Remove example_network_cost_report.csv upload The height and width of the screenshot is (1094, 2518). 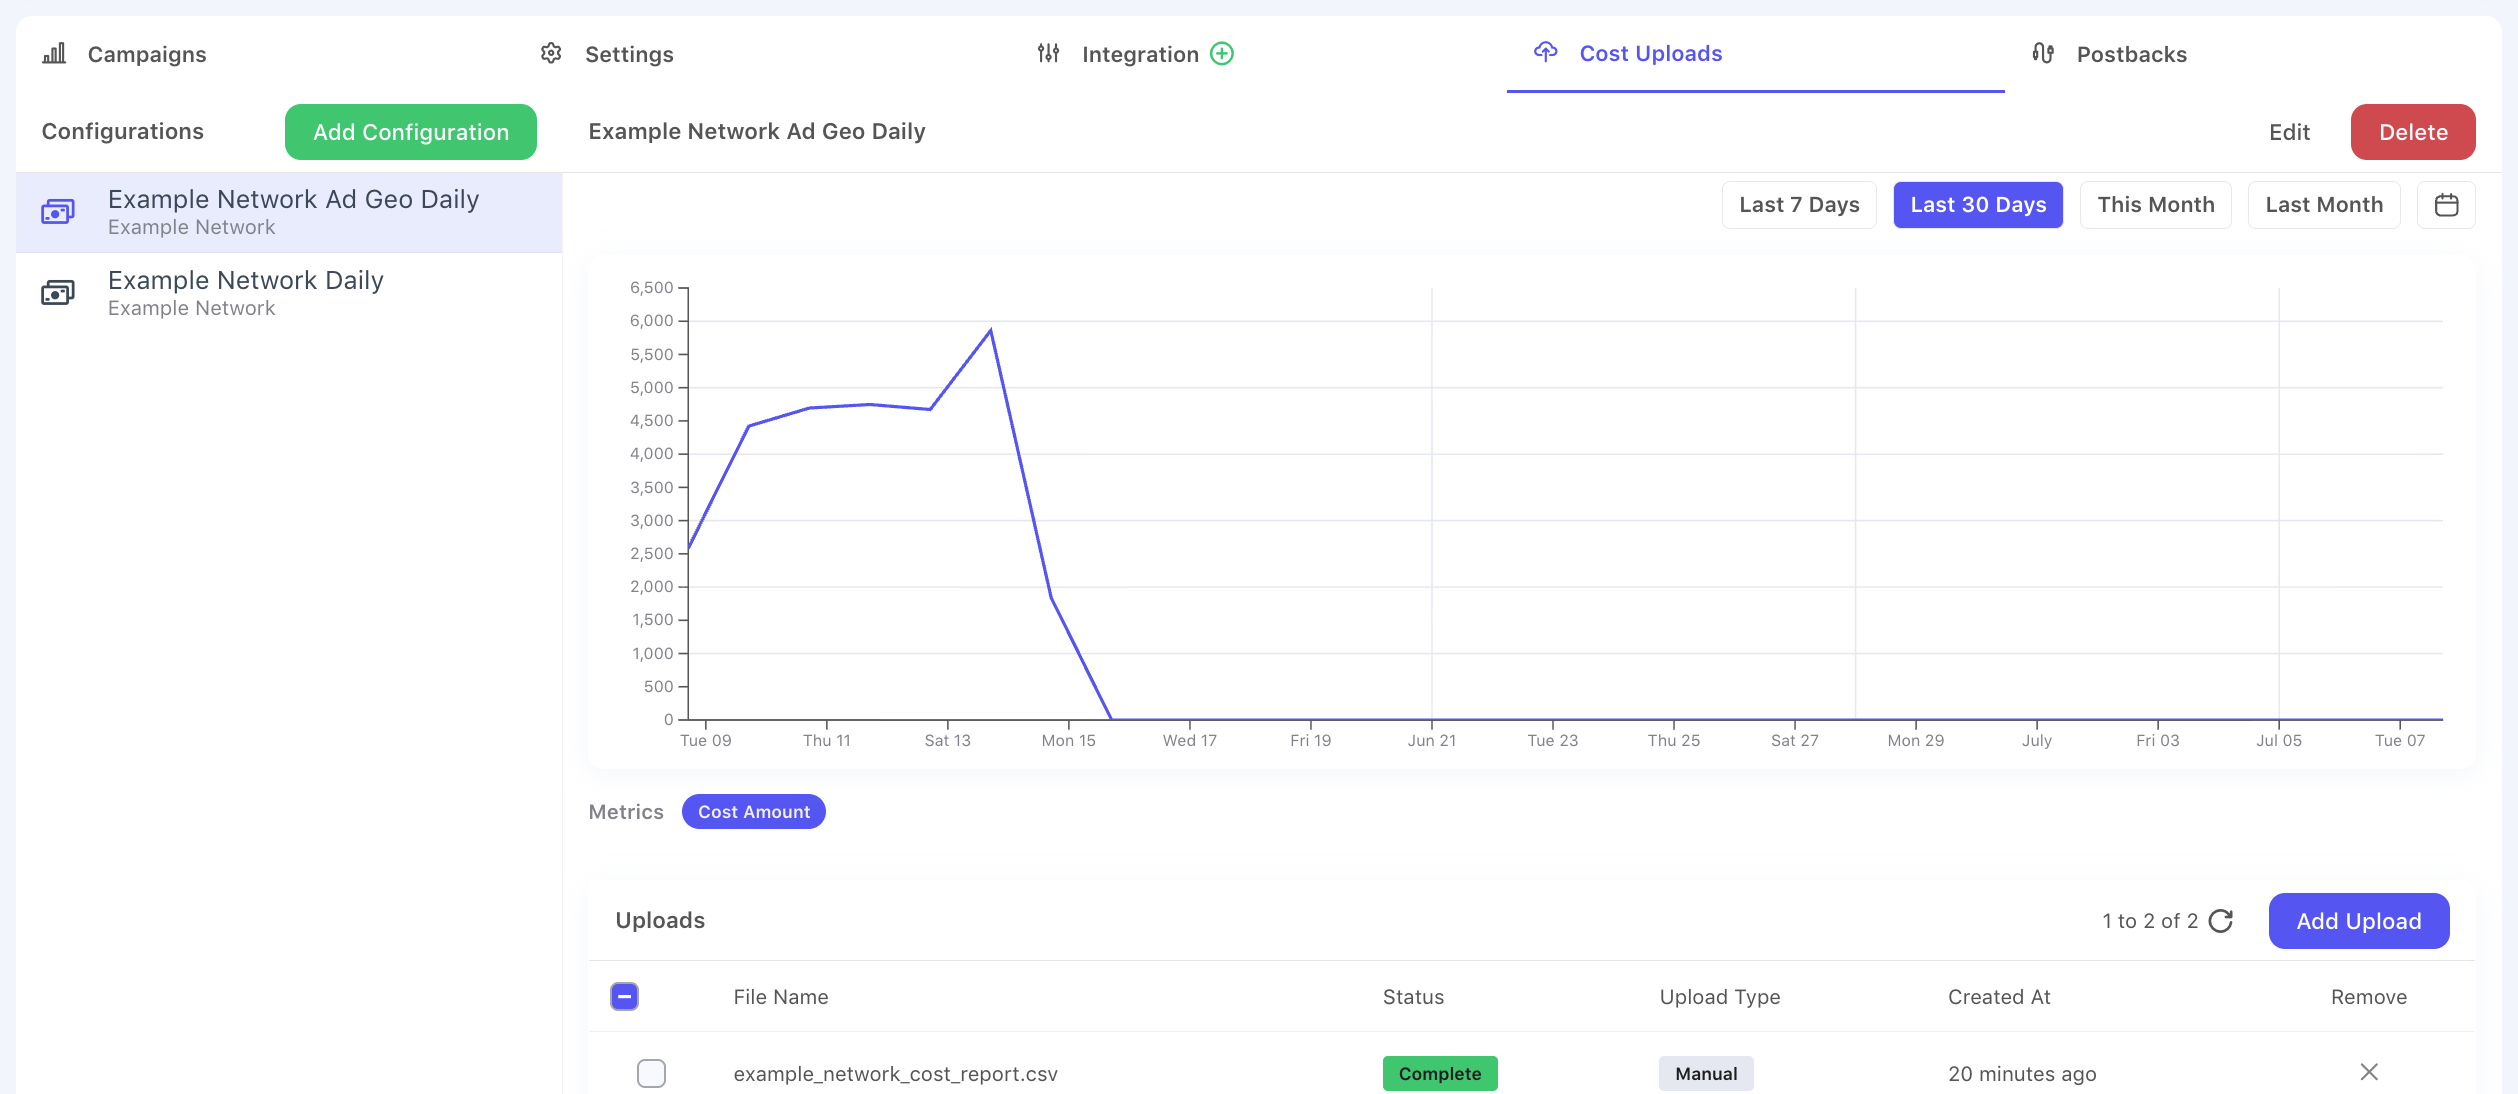(x=2369, y=1072)
